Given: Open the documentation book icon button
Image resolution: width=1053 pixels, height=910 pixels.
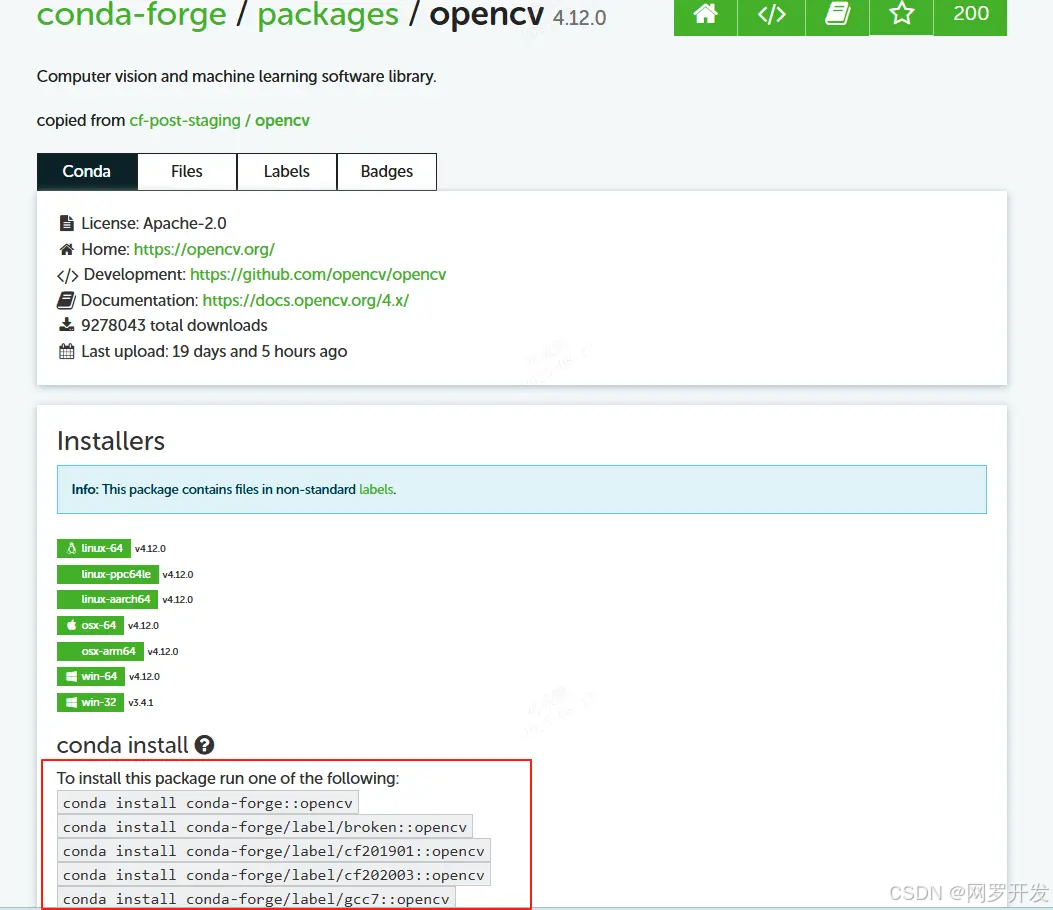Looking at the screenshot, I should 837,15.
